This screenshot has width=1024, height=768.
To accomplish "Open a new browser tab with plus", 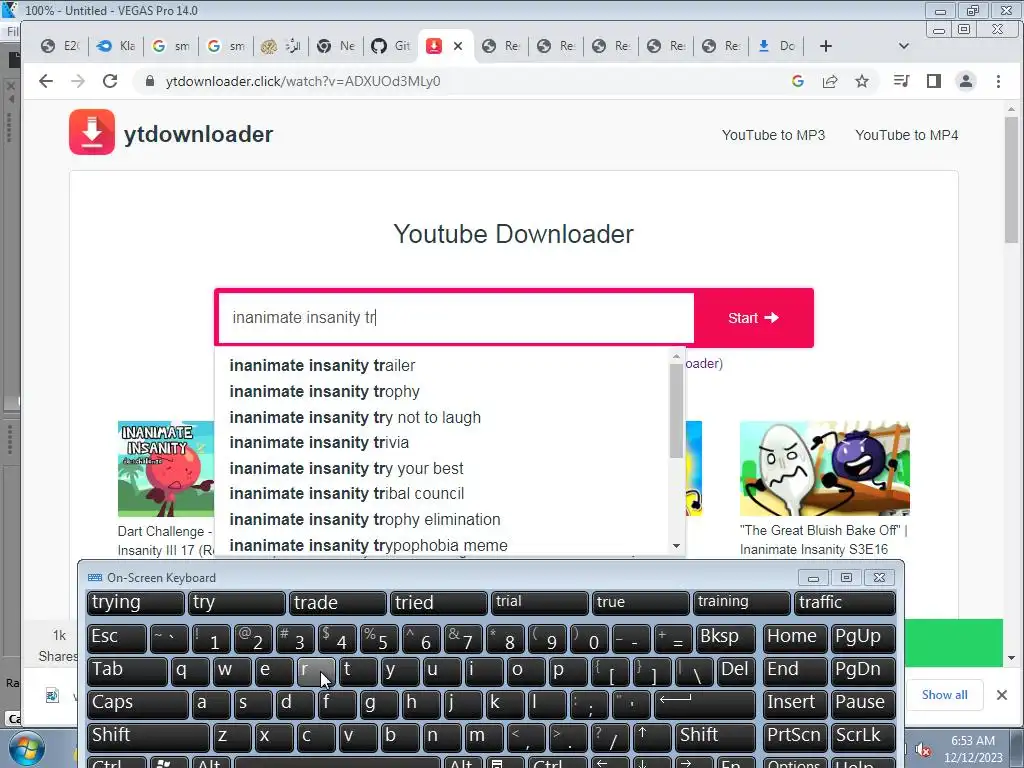I will (825, 46).
